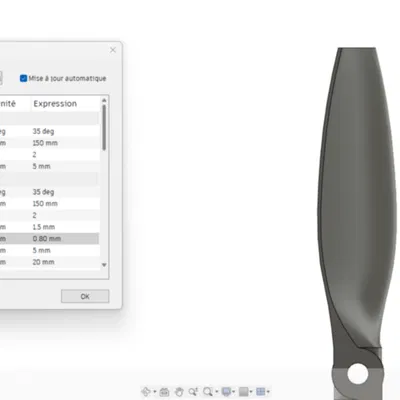Screen dimensions: 400x400
Task: Select the Zoom tool with plus sign
Action: (x=193, y=392)
